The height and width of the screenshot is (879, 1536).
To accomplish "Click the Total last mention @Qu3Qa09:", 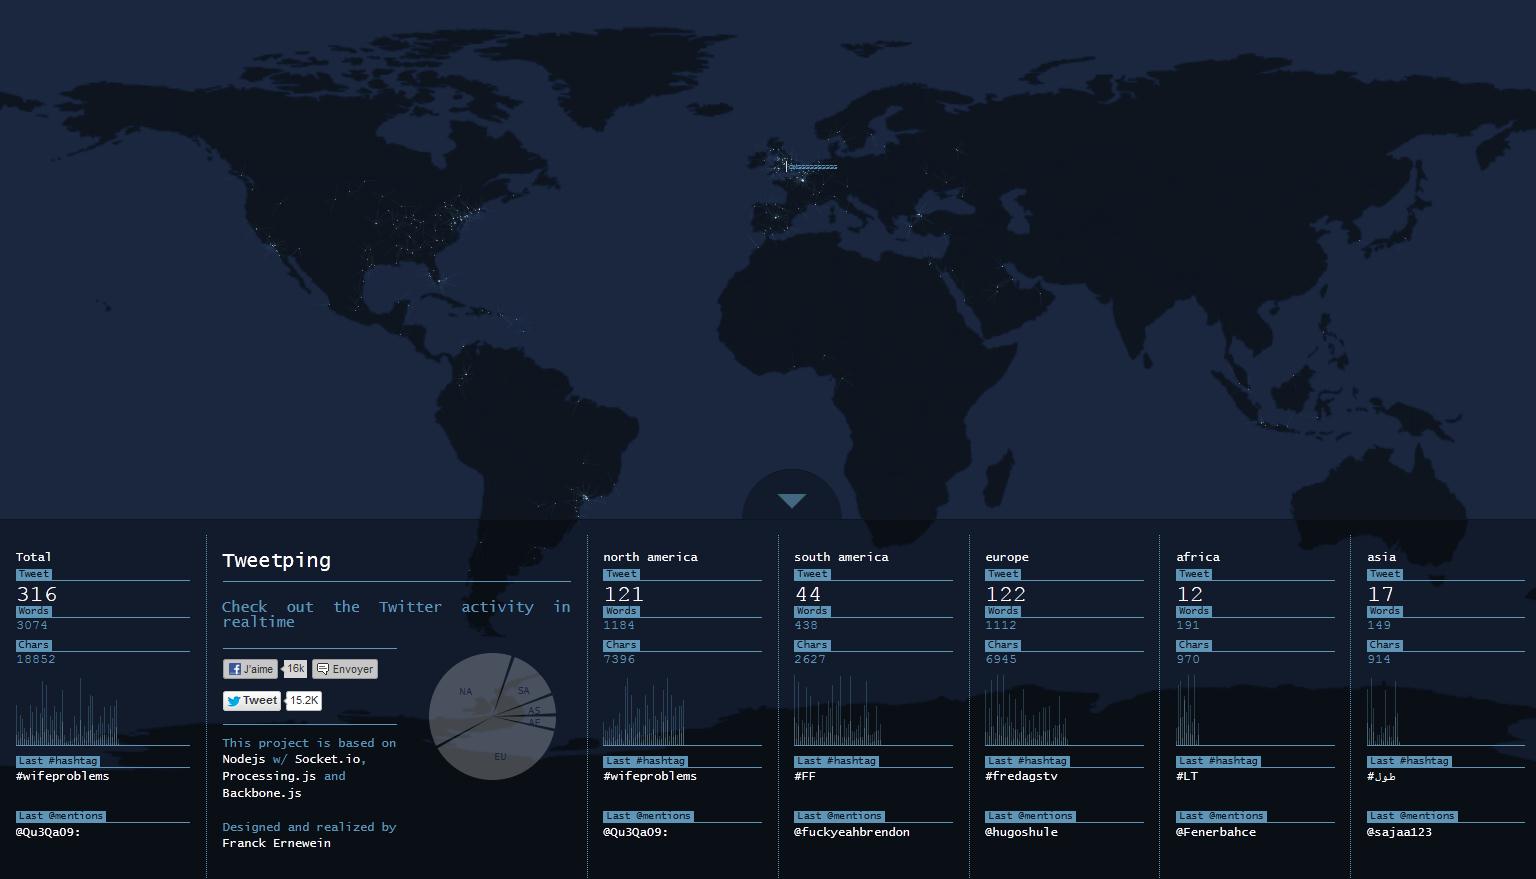I will point(48,832).
